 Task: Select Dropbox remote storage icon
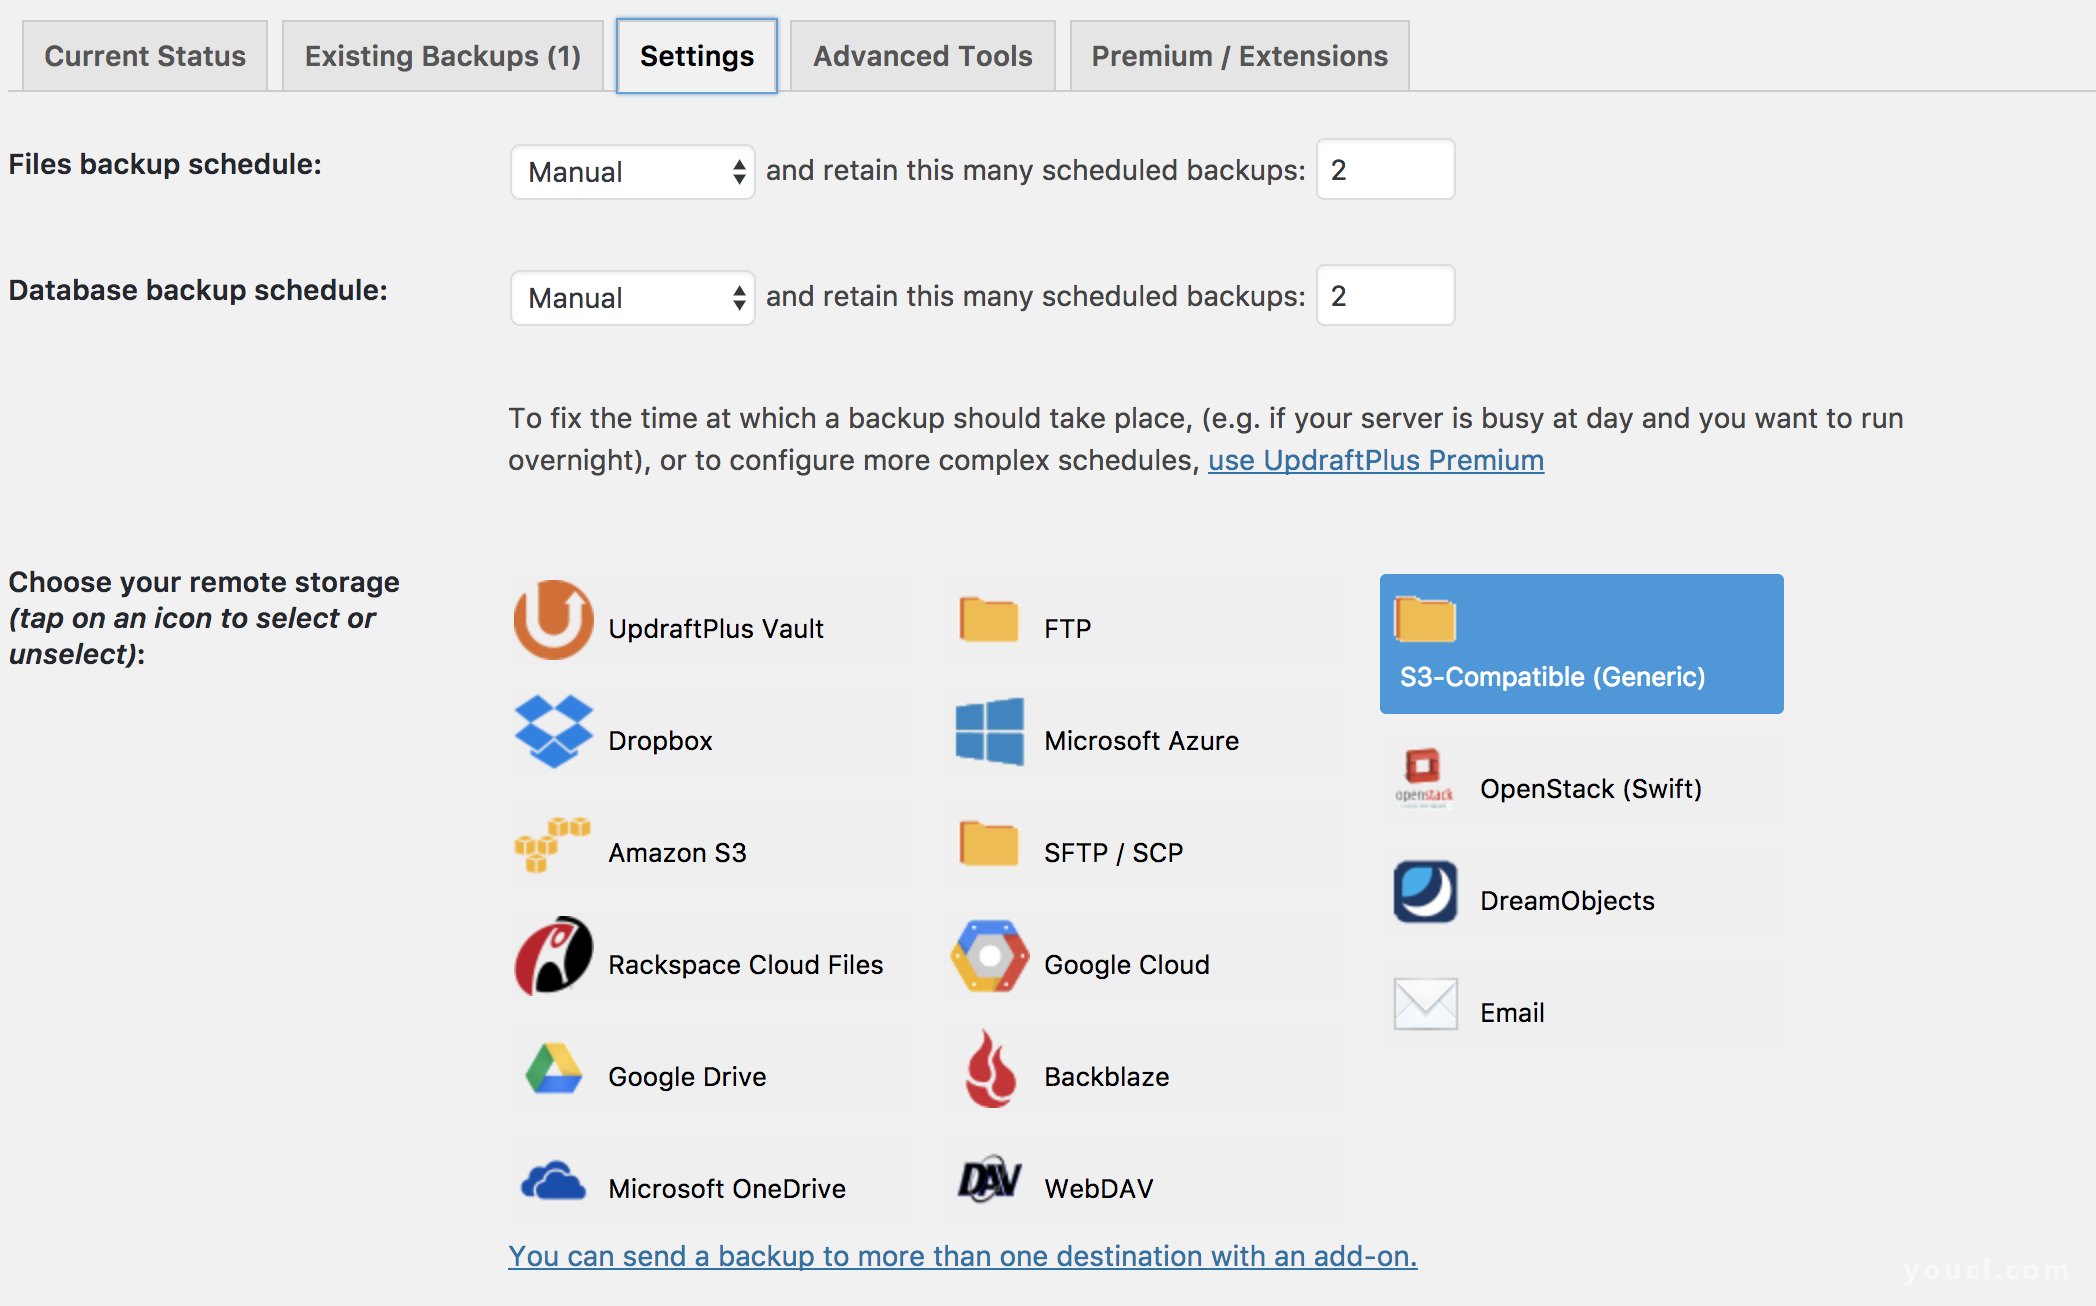click(x=557, y=737)
